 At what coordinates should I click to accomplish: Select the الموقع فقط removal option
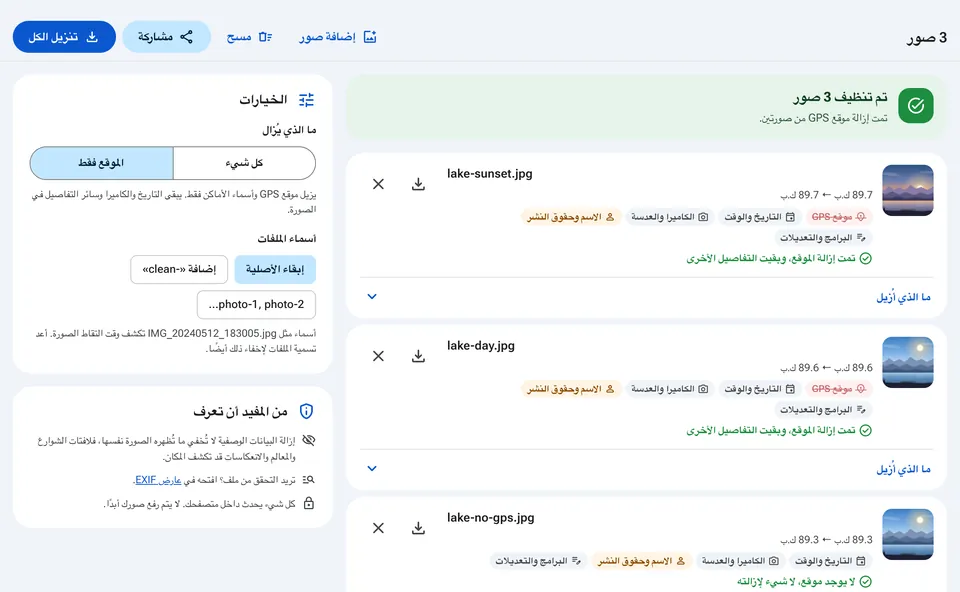pos(102,163)
